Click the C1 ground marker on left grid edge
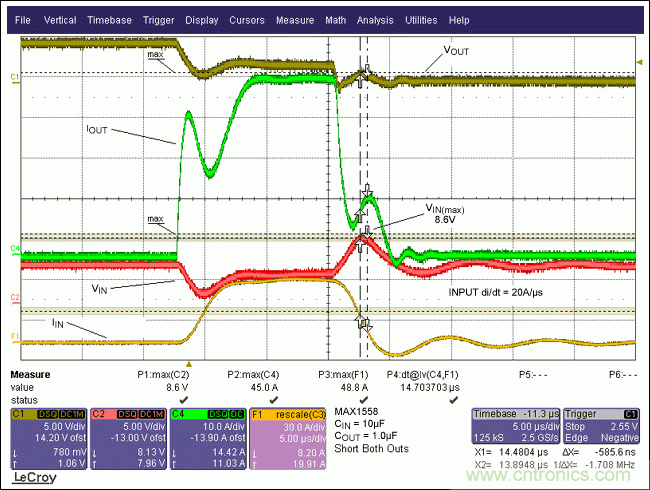 click(14, 76)
